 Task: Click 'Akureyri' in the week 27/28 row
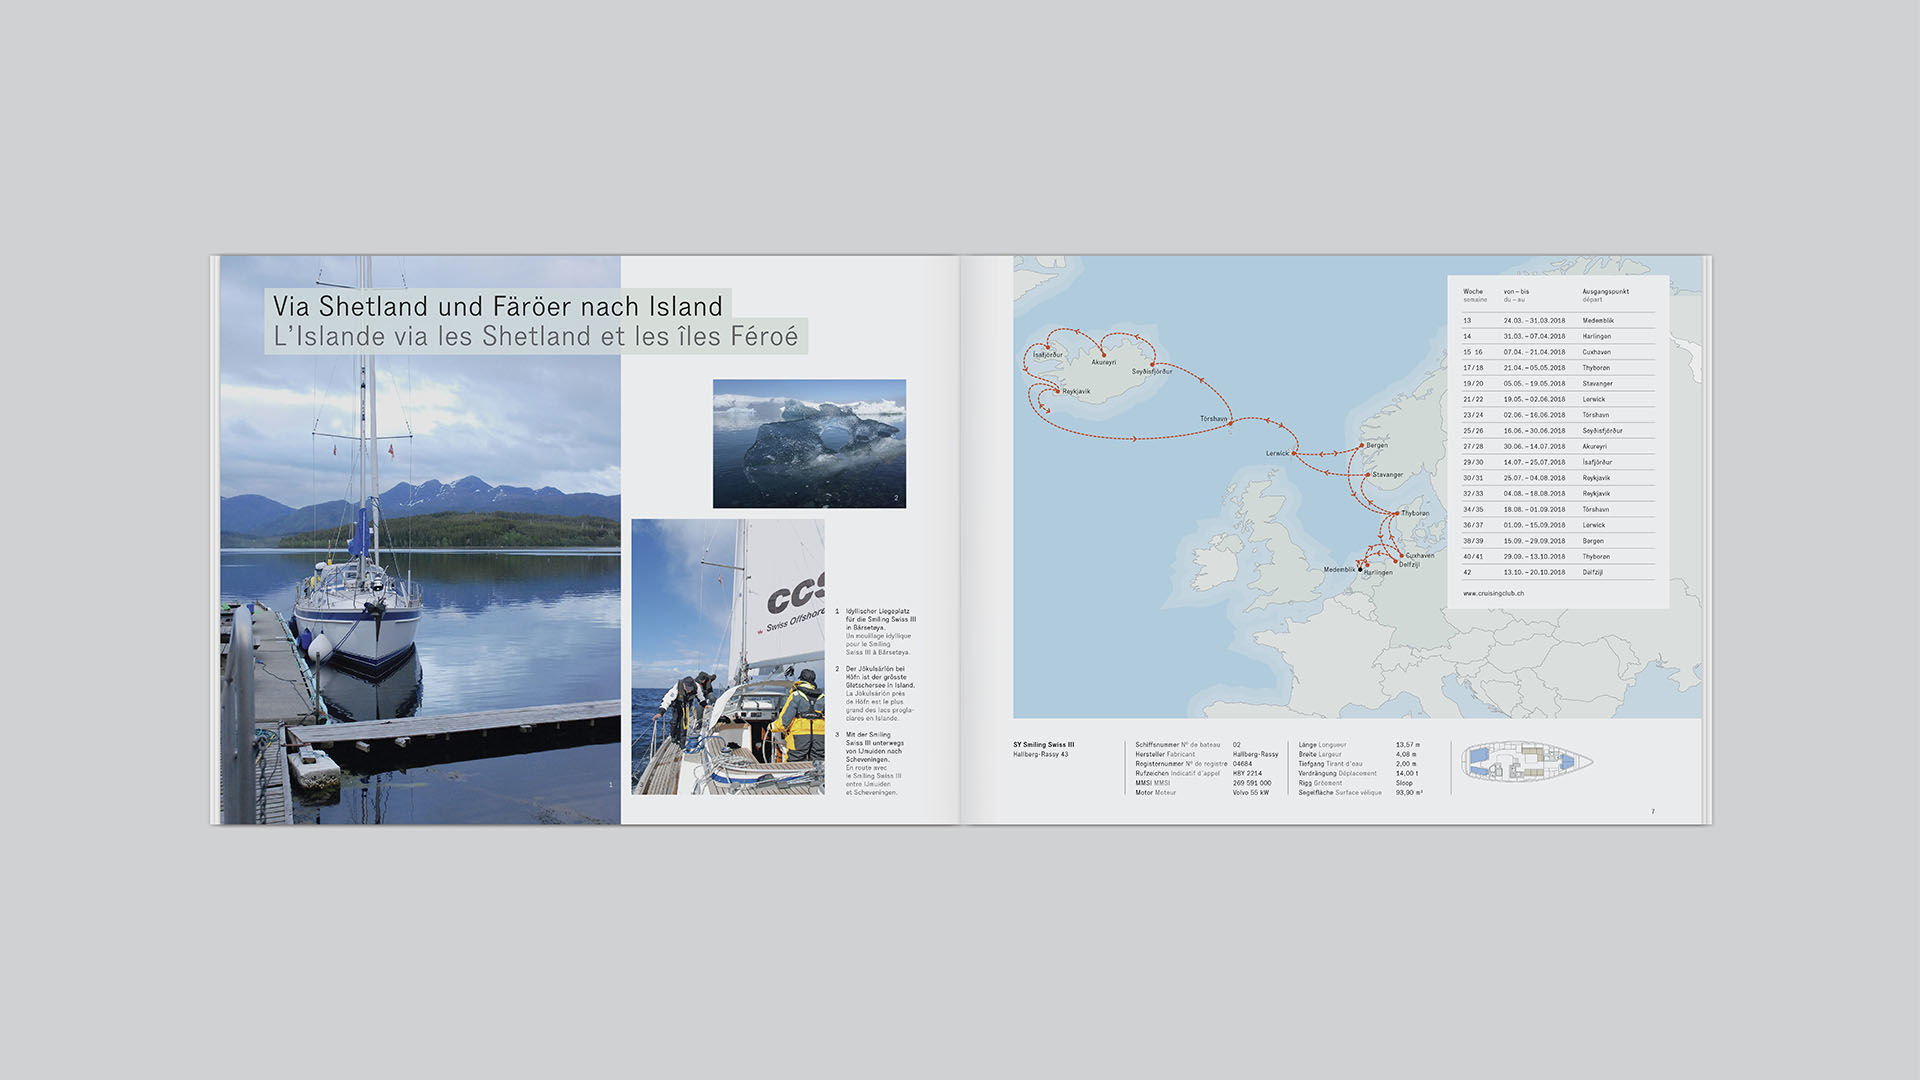click(x=1595, y=446)
